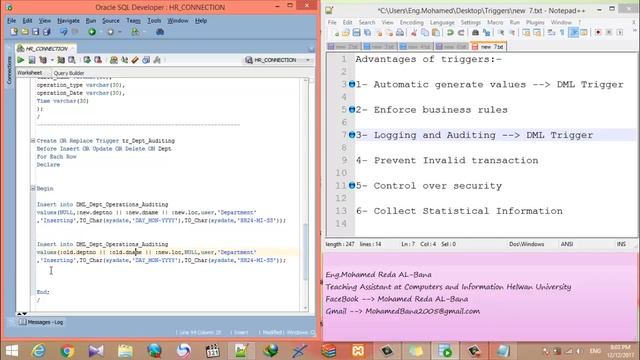Expand Notepad++ toolbar overflow chevron

[x=635, y=31]
